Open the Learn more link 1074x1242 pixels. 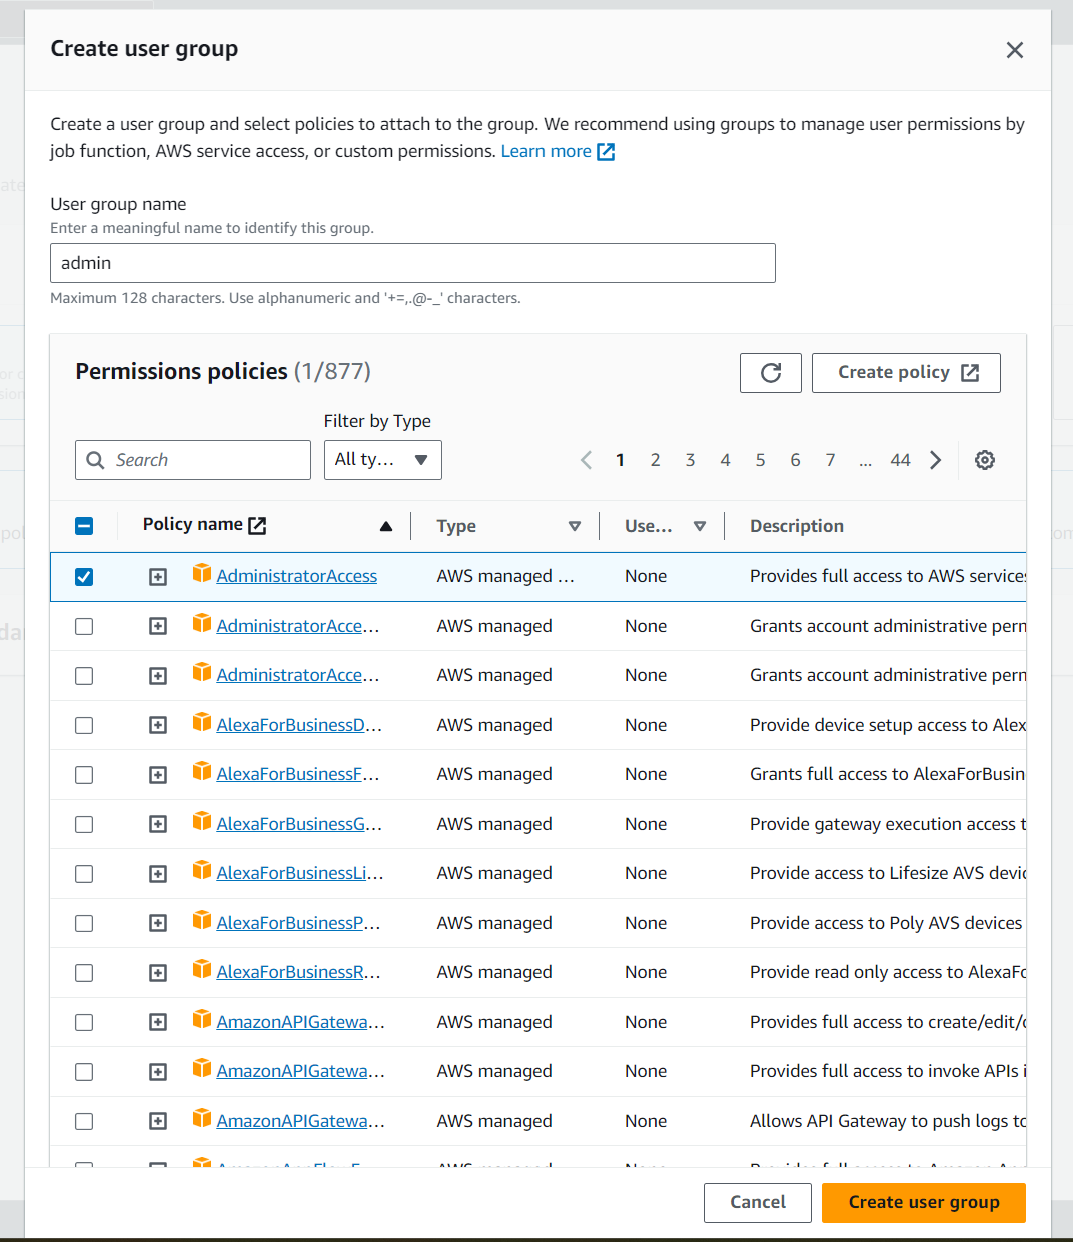[546, 151]
